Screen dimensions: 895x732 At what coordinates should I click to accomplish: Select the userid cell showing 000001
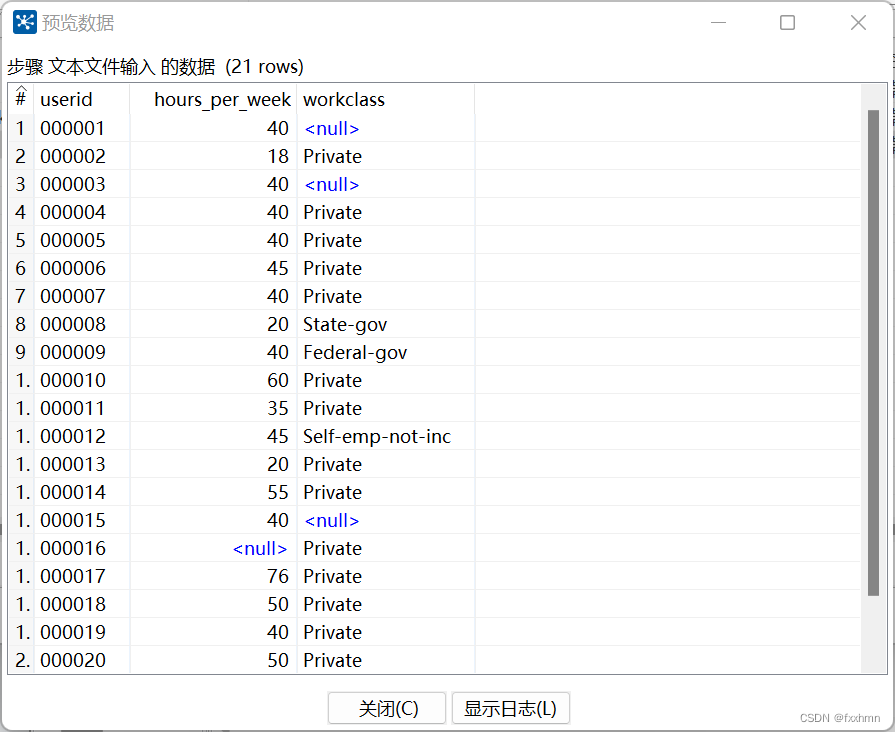[x=74, y=128]
